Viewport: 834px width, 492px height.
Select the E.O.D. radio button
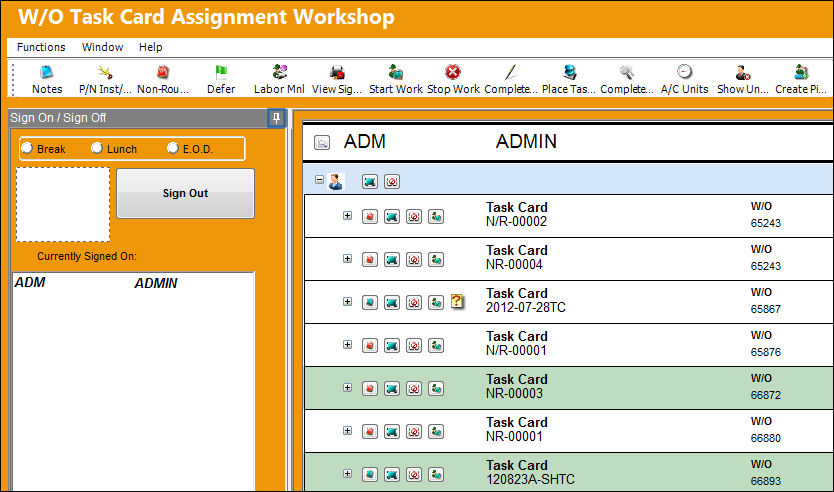[172, 148]
